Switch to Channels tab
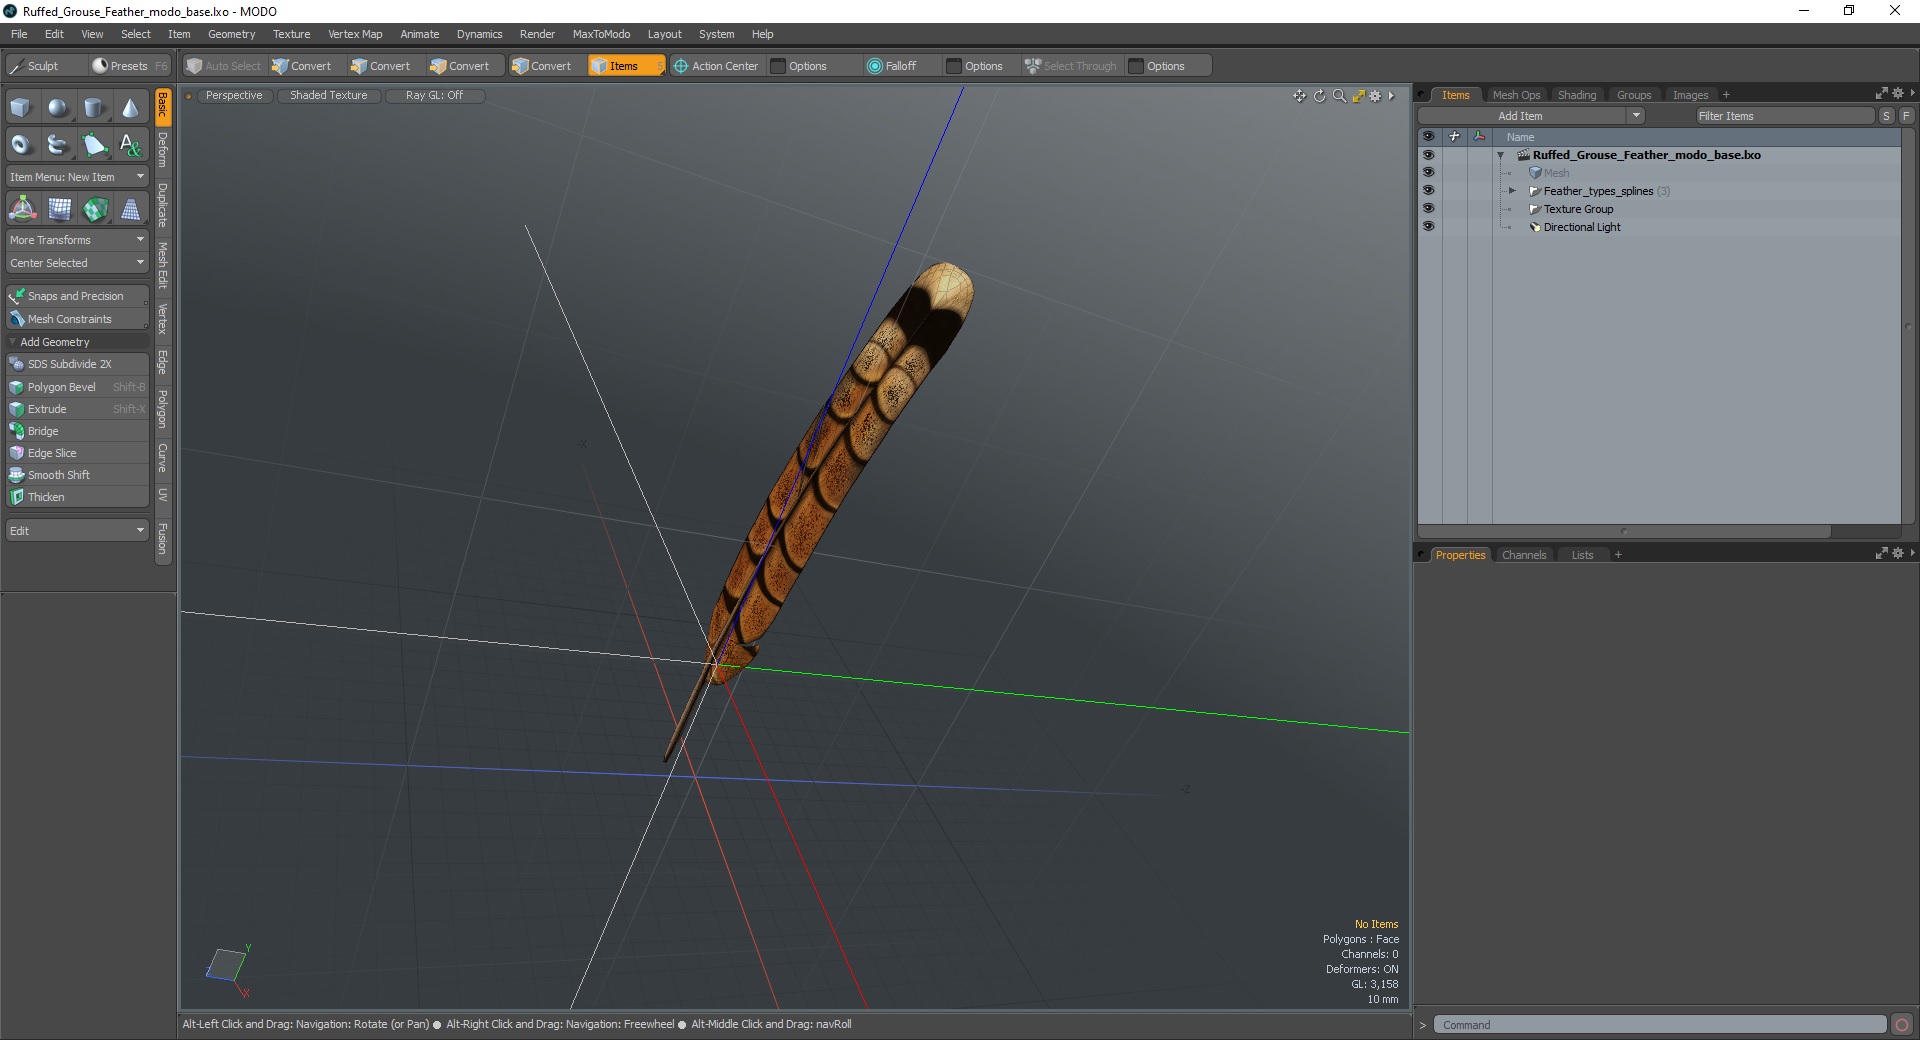The height and width of the screenshot is (1040, 1920). tap(1523, 555)
